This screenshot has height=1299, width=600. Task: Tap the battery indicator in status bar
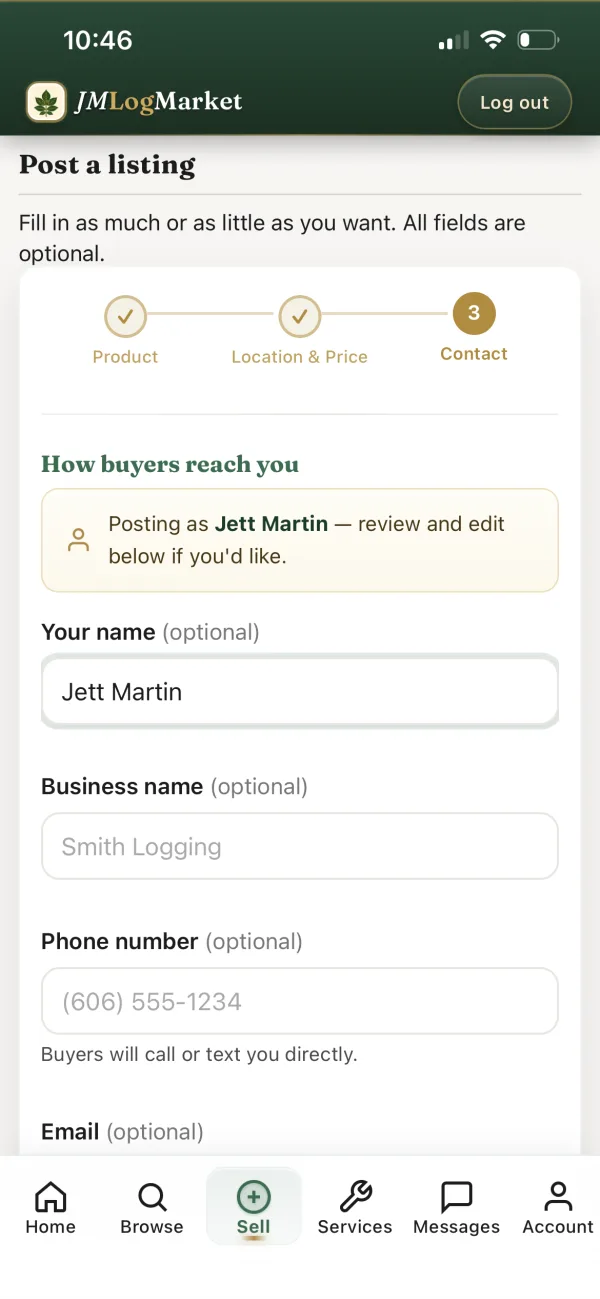coord(538,41)
